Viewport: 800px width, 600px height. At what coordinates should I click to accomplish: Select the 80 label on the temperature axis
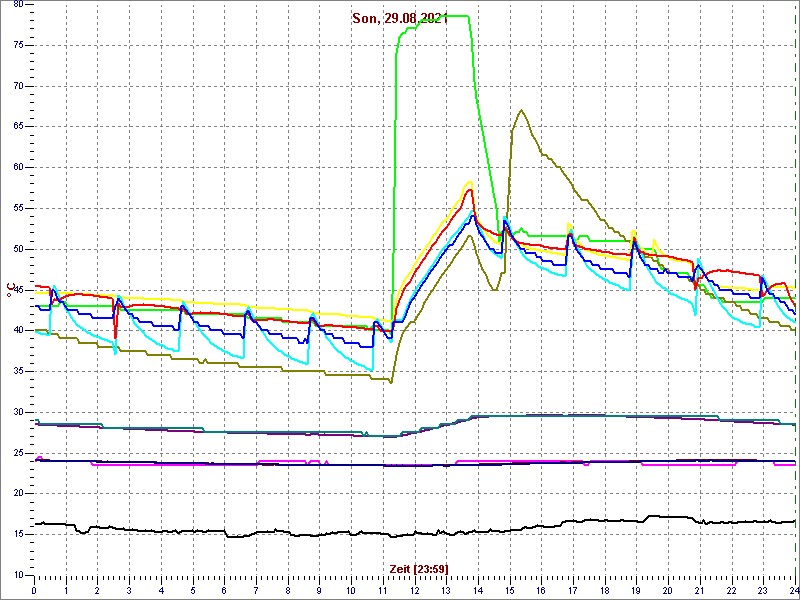17,4
